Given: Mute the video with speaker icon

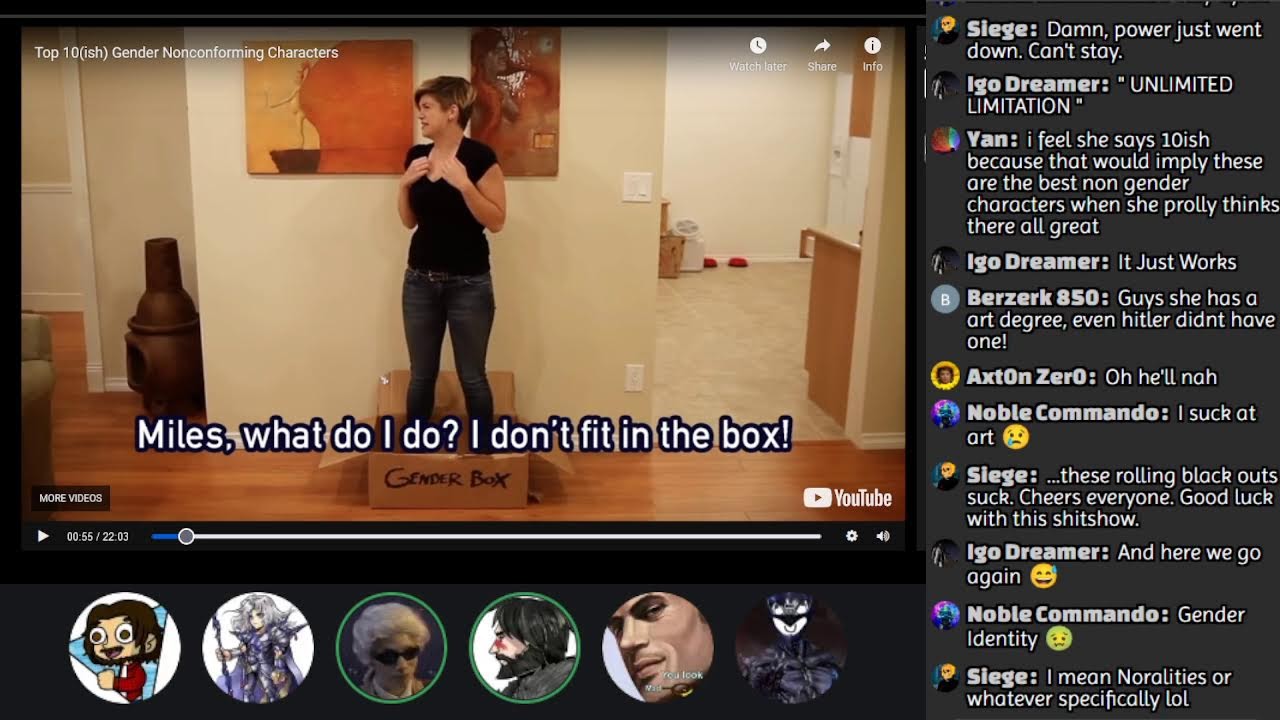Looking at the screenshot, I should (883, 536).
